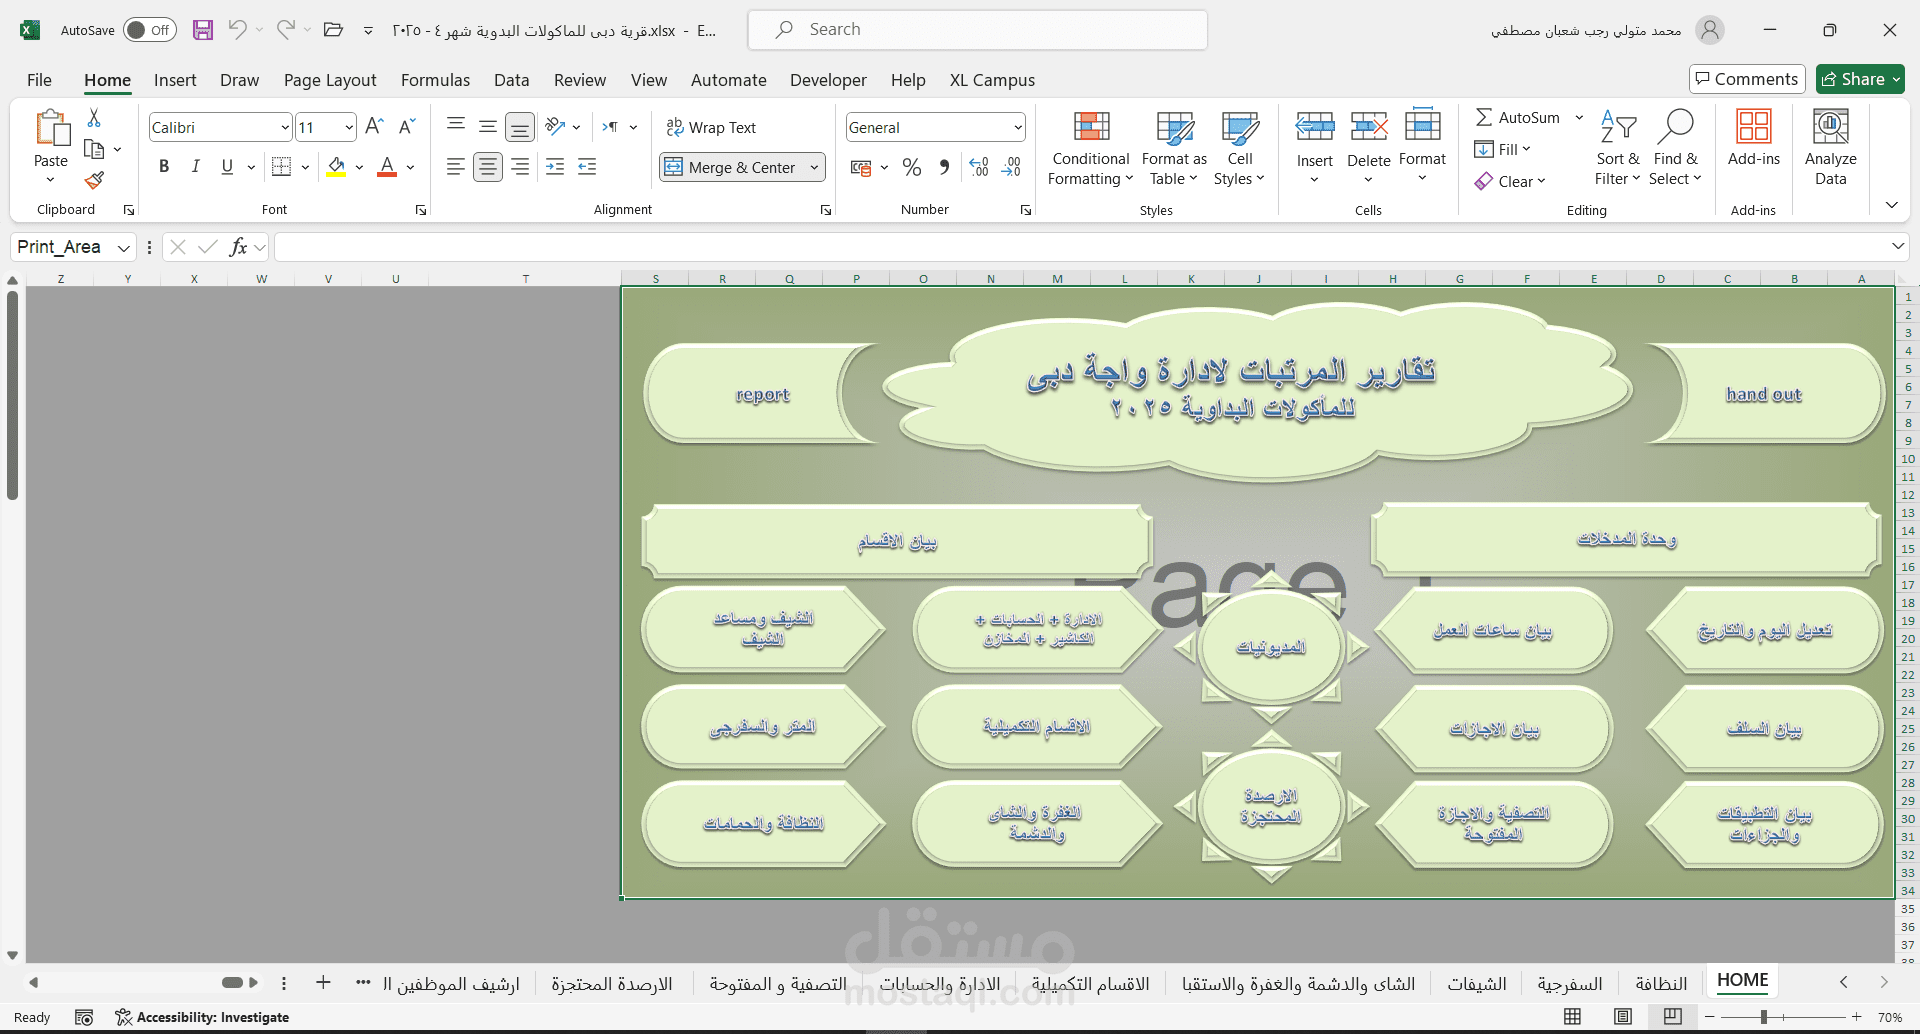Apply the Percent Style number format
Screen dimensions: 1920x1034
(911, 167)
